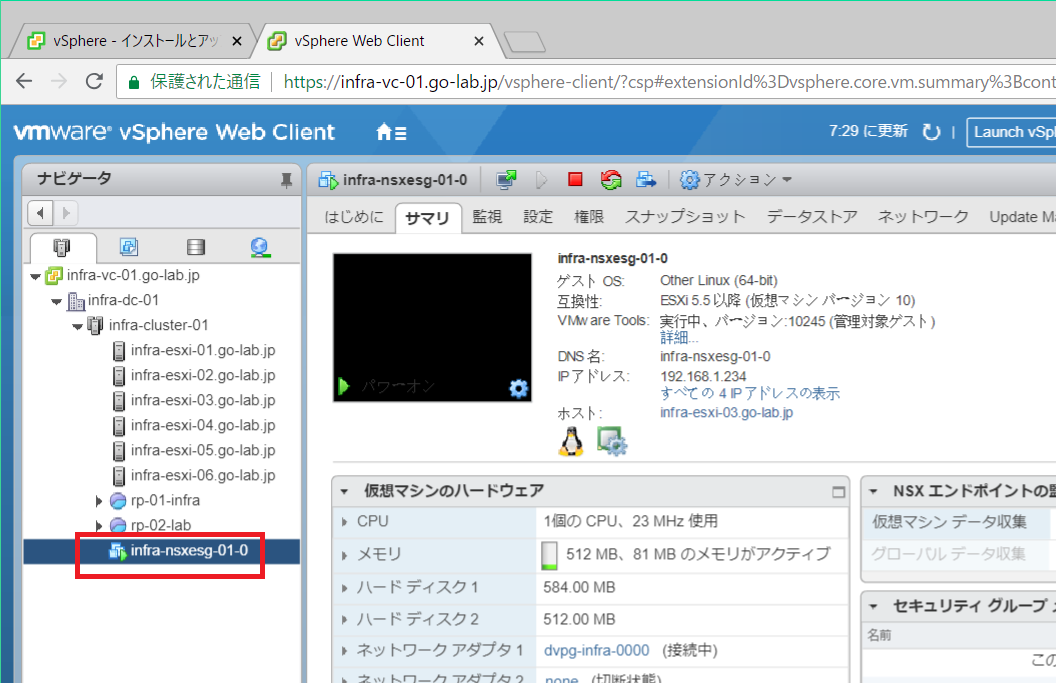Click the browser address bar URL

667,82
